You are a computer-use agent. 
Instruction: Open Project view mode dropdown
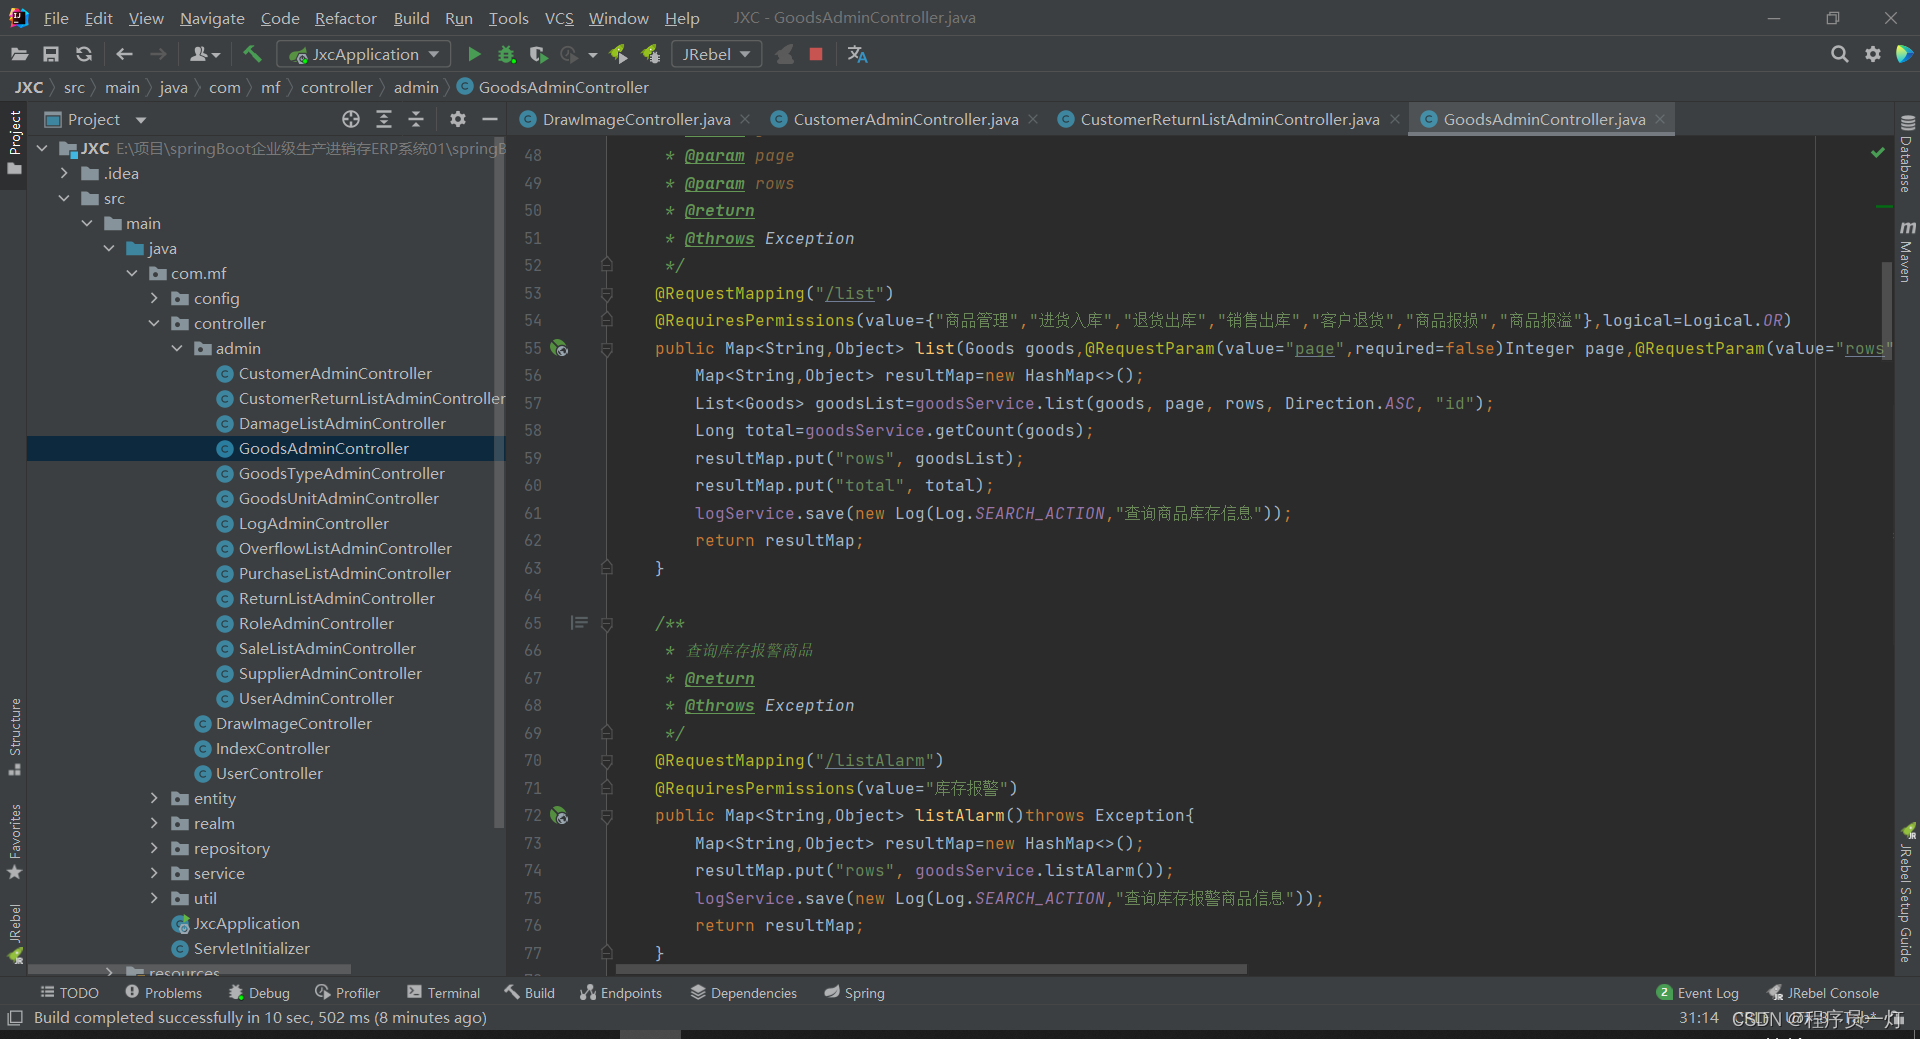pos(141,120)
